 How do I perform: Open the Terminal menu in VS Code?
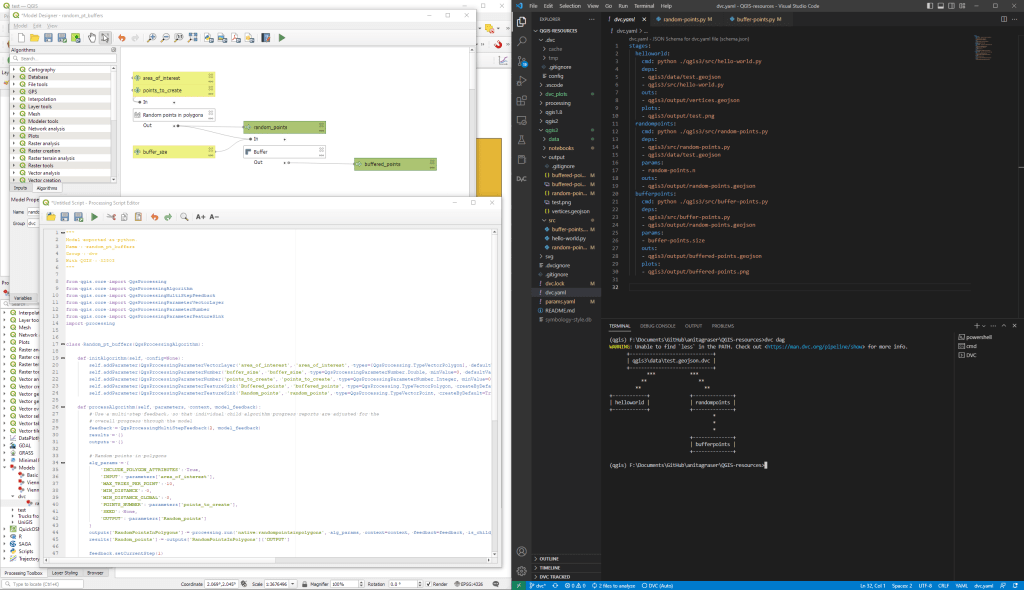(x=643, y=6)
